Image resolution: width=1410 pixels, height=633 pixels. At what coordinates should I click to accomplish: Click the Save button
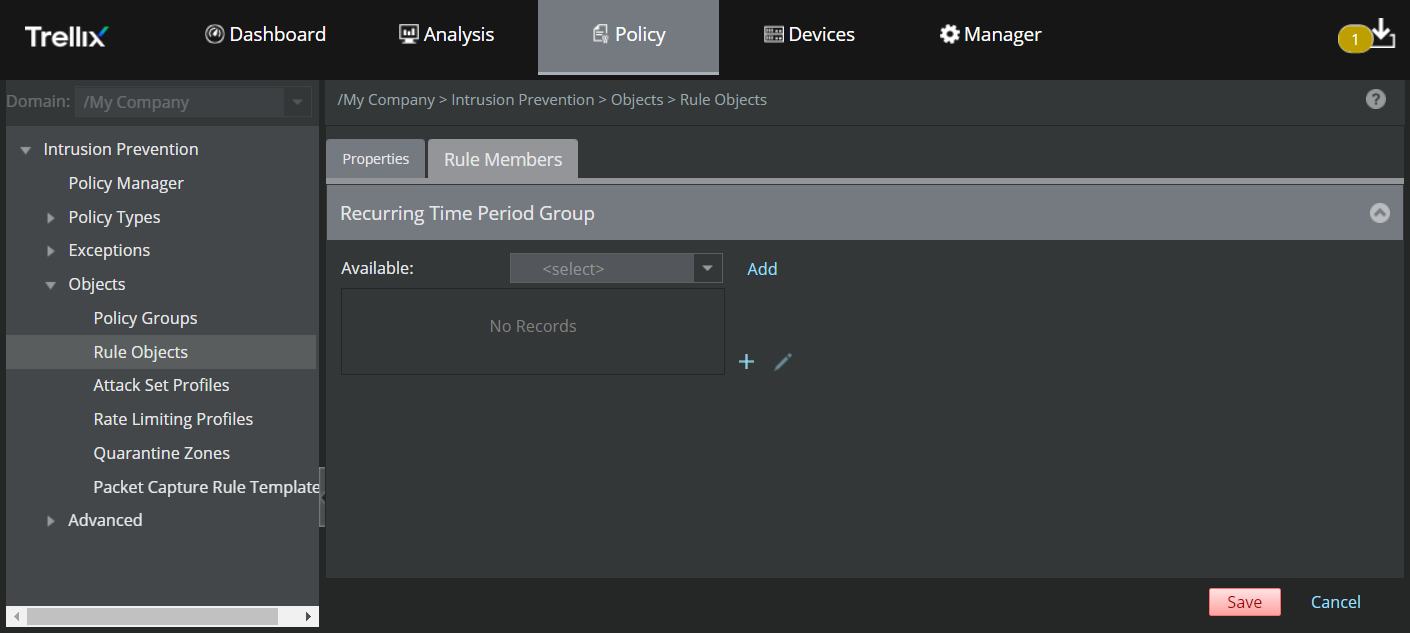point(1245,602)
